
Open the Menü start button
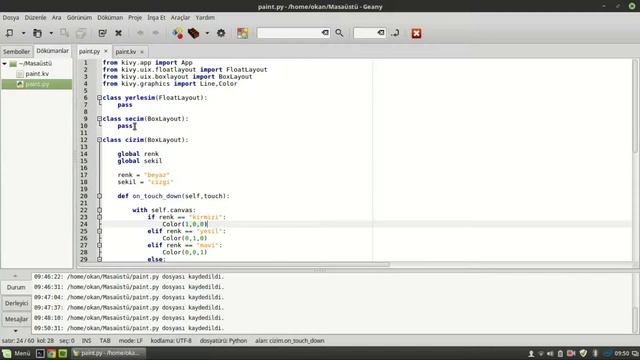pos(16,353)
